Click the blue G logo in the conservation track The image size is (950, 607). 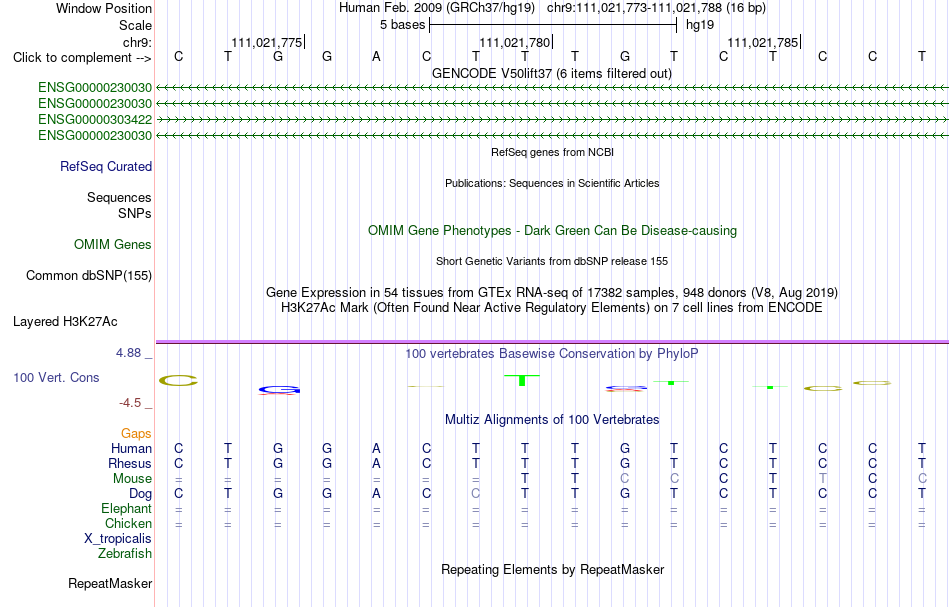(x=279, y=390)
